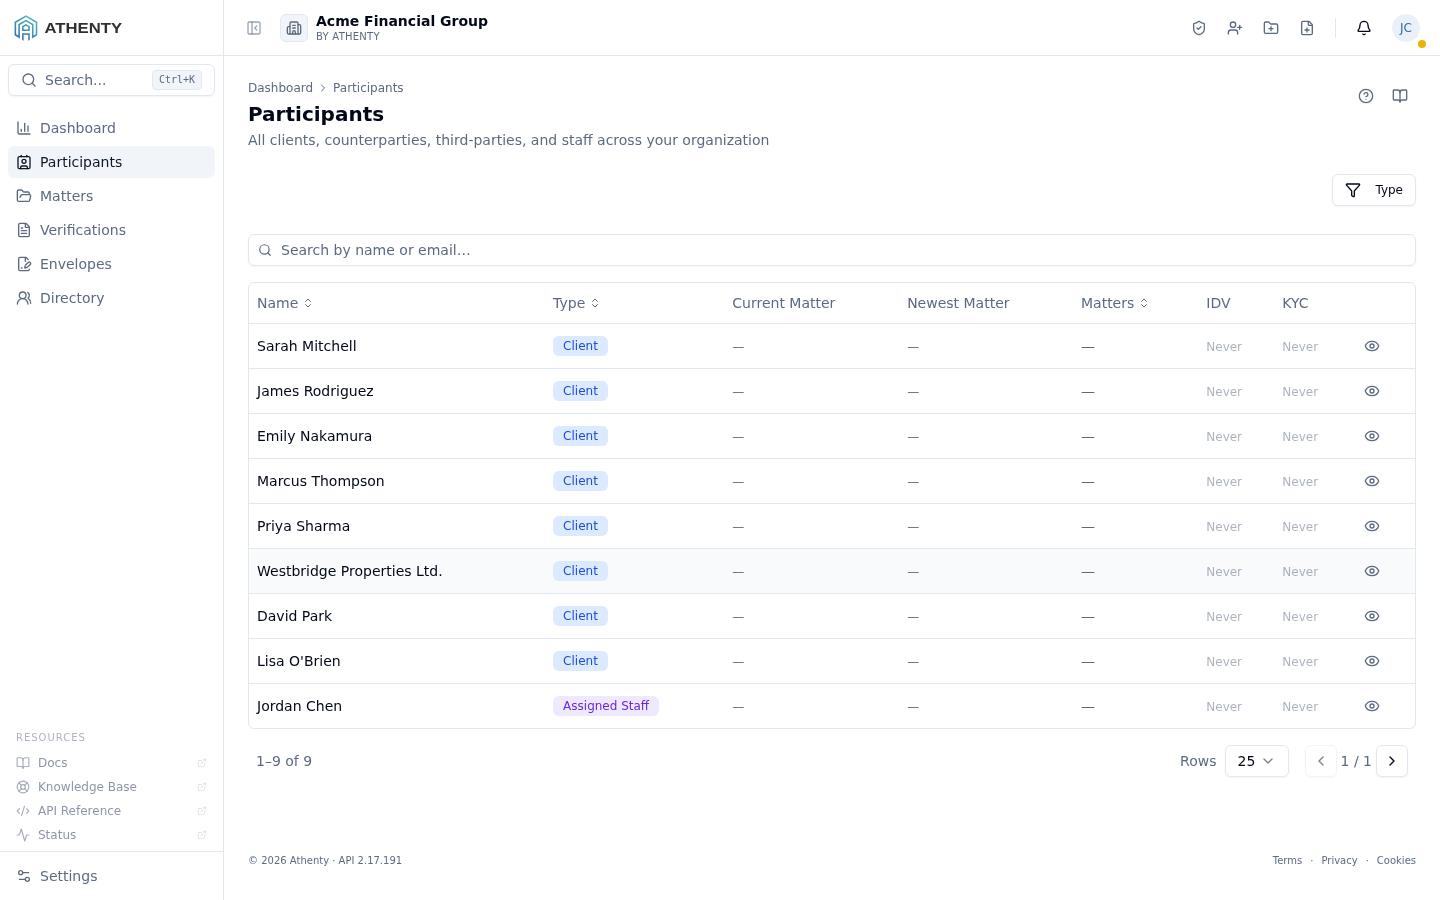
Task: View Westbridge Properties Ltd. via eye icon
Action: (1372, 571)
